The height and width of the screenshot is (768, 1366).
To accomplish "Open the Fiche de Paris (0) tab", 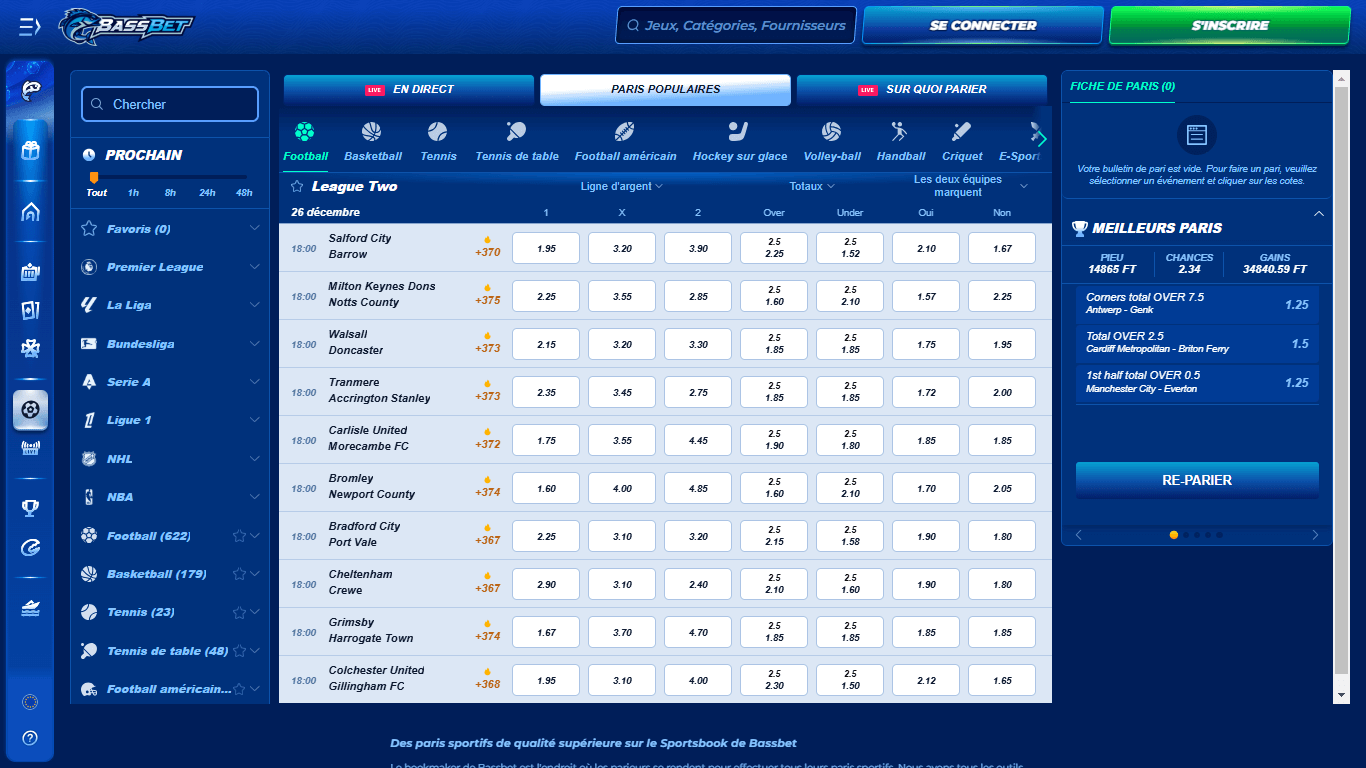I will pyautogui.click(x=1122, y=86).
